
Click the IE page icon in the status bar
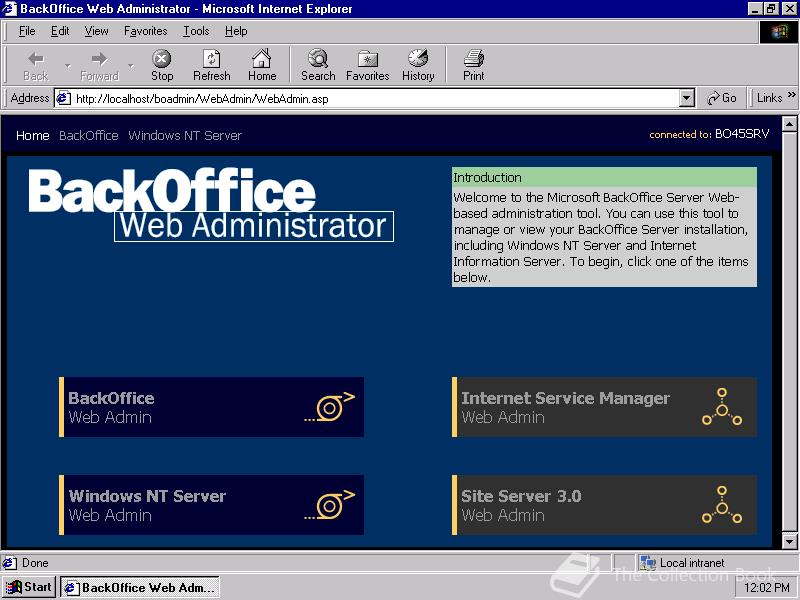[x=10, y=563]
